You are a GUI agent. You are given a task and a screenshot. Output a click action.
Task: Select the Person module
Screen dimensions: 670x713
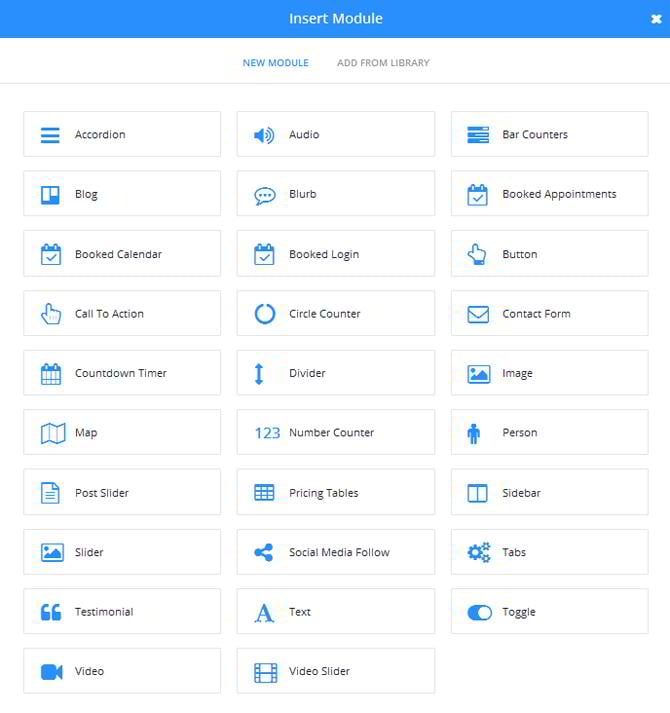click(549, 433)
